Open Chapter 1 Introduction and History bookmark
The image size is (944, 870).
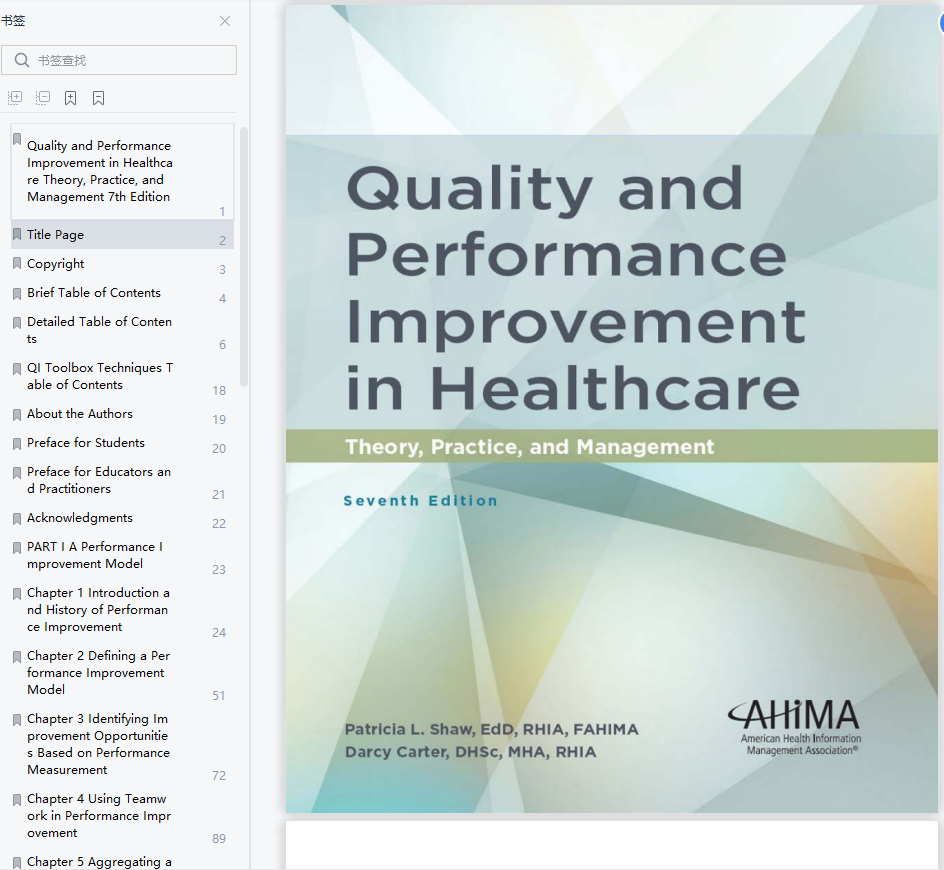(122, 610)
